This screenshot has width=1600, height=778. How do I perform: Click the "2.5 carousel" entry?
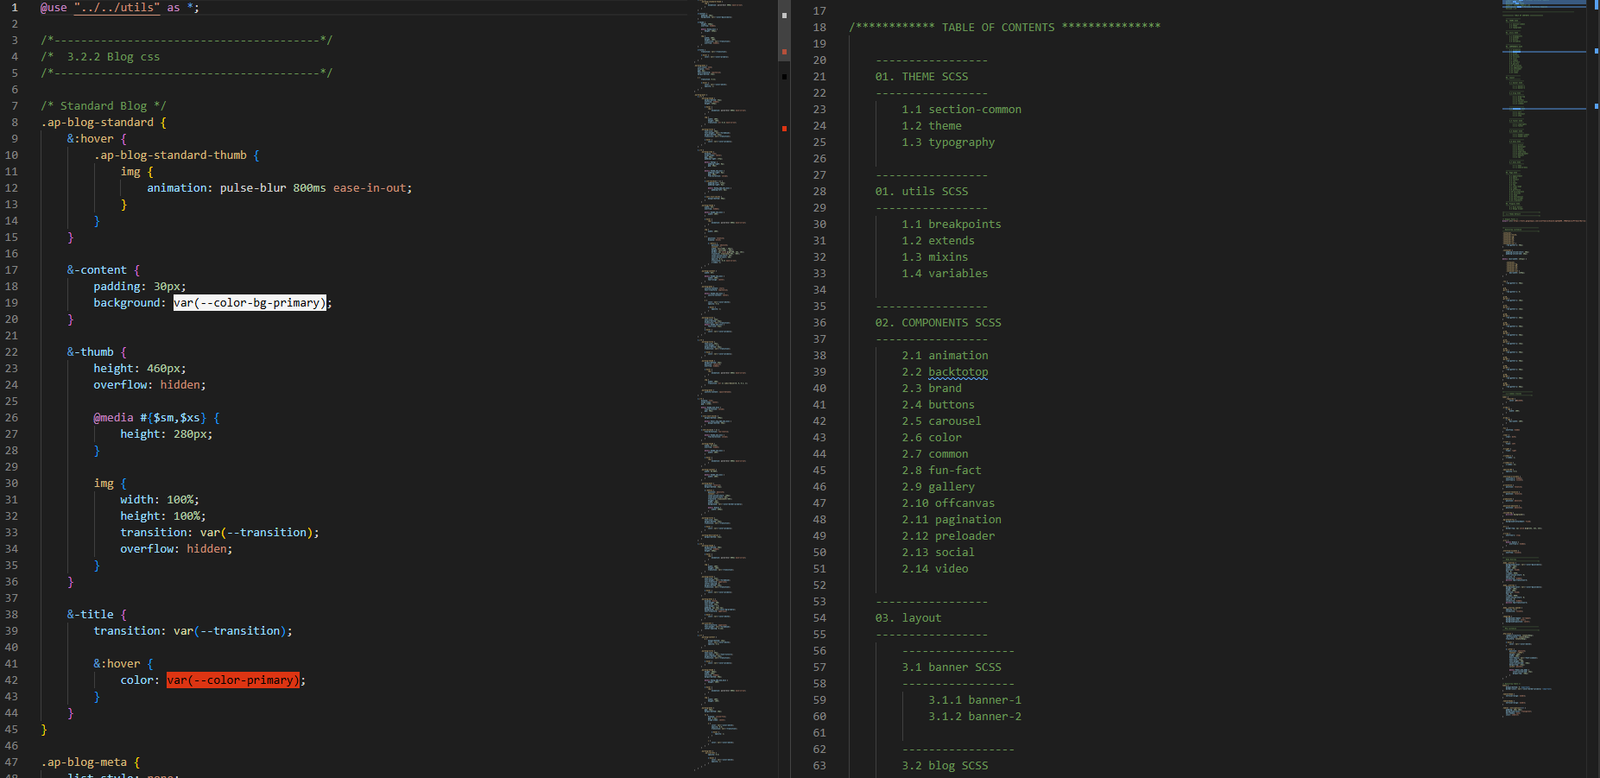[x=942, y=421]
